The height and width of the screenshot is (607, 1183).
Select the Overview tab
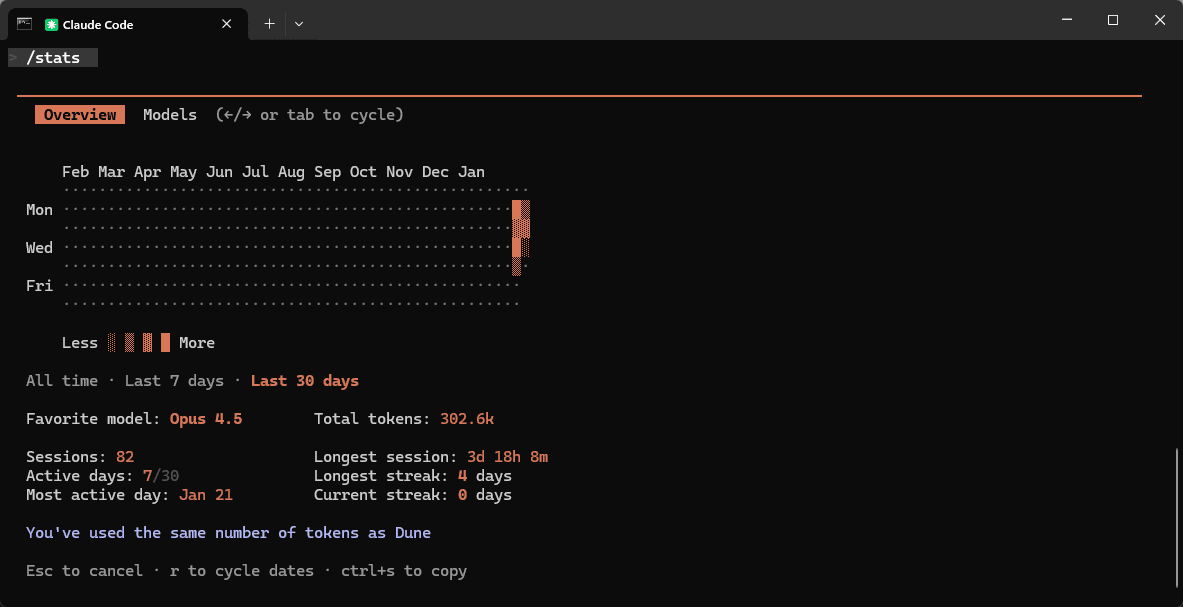point(79,114)
